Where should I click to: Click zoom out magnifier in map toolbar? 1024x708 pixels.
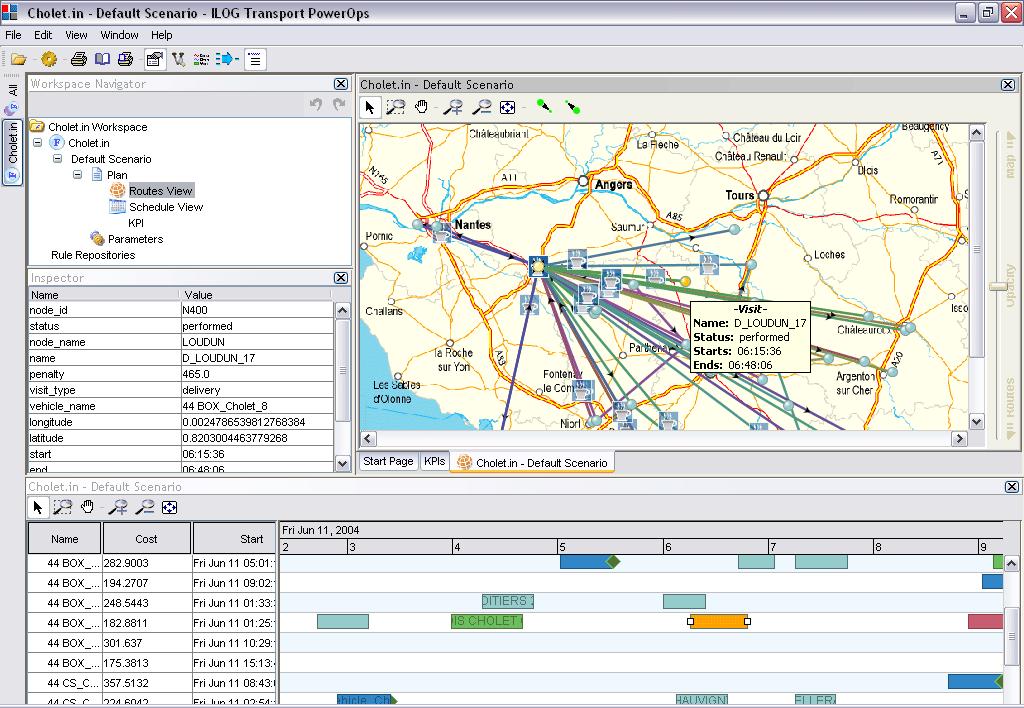(x=482, y=107)
